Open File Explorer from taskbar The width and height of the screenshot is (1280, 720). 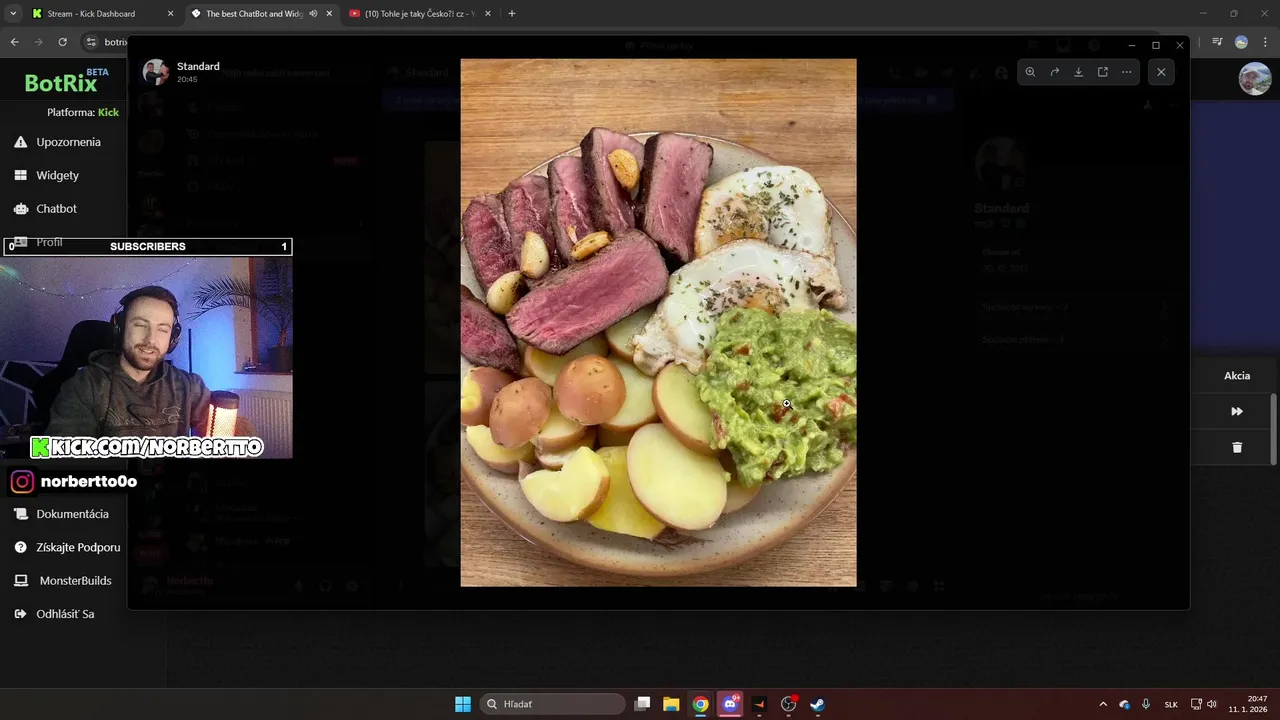671,704
